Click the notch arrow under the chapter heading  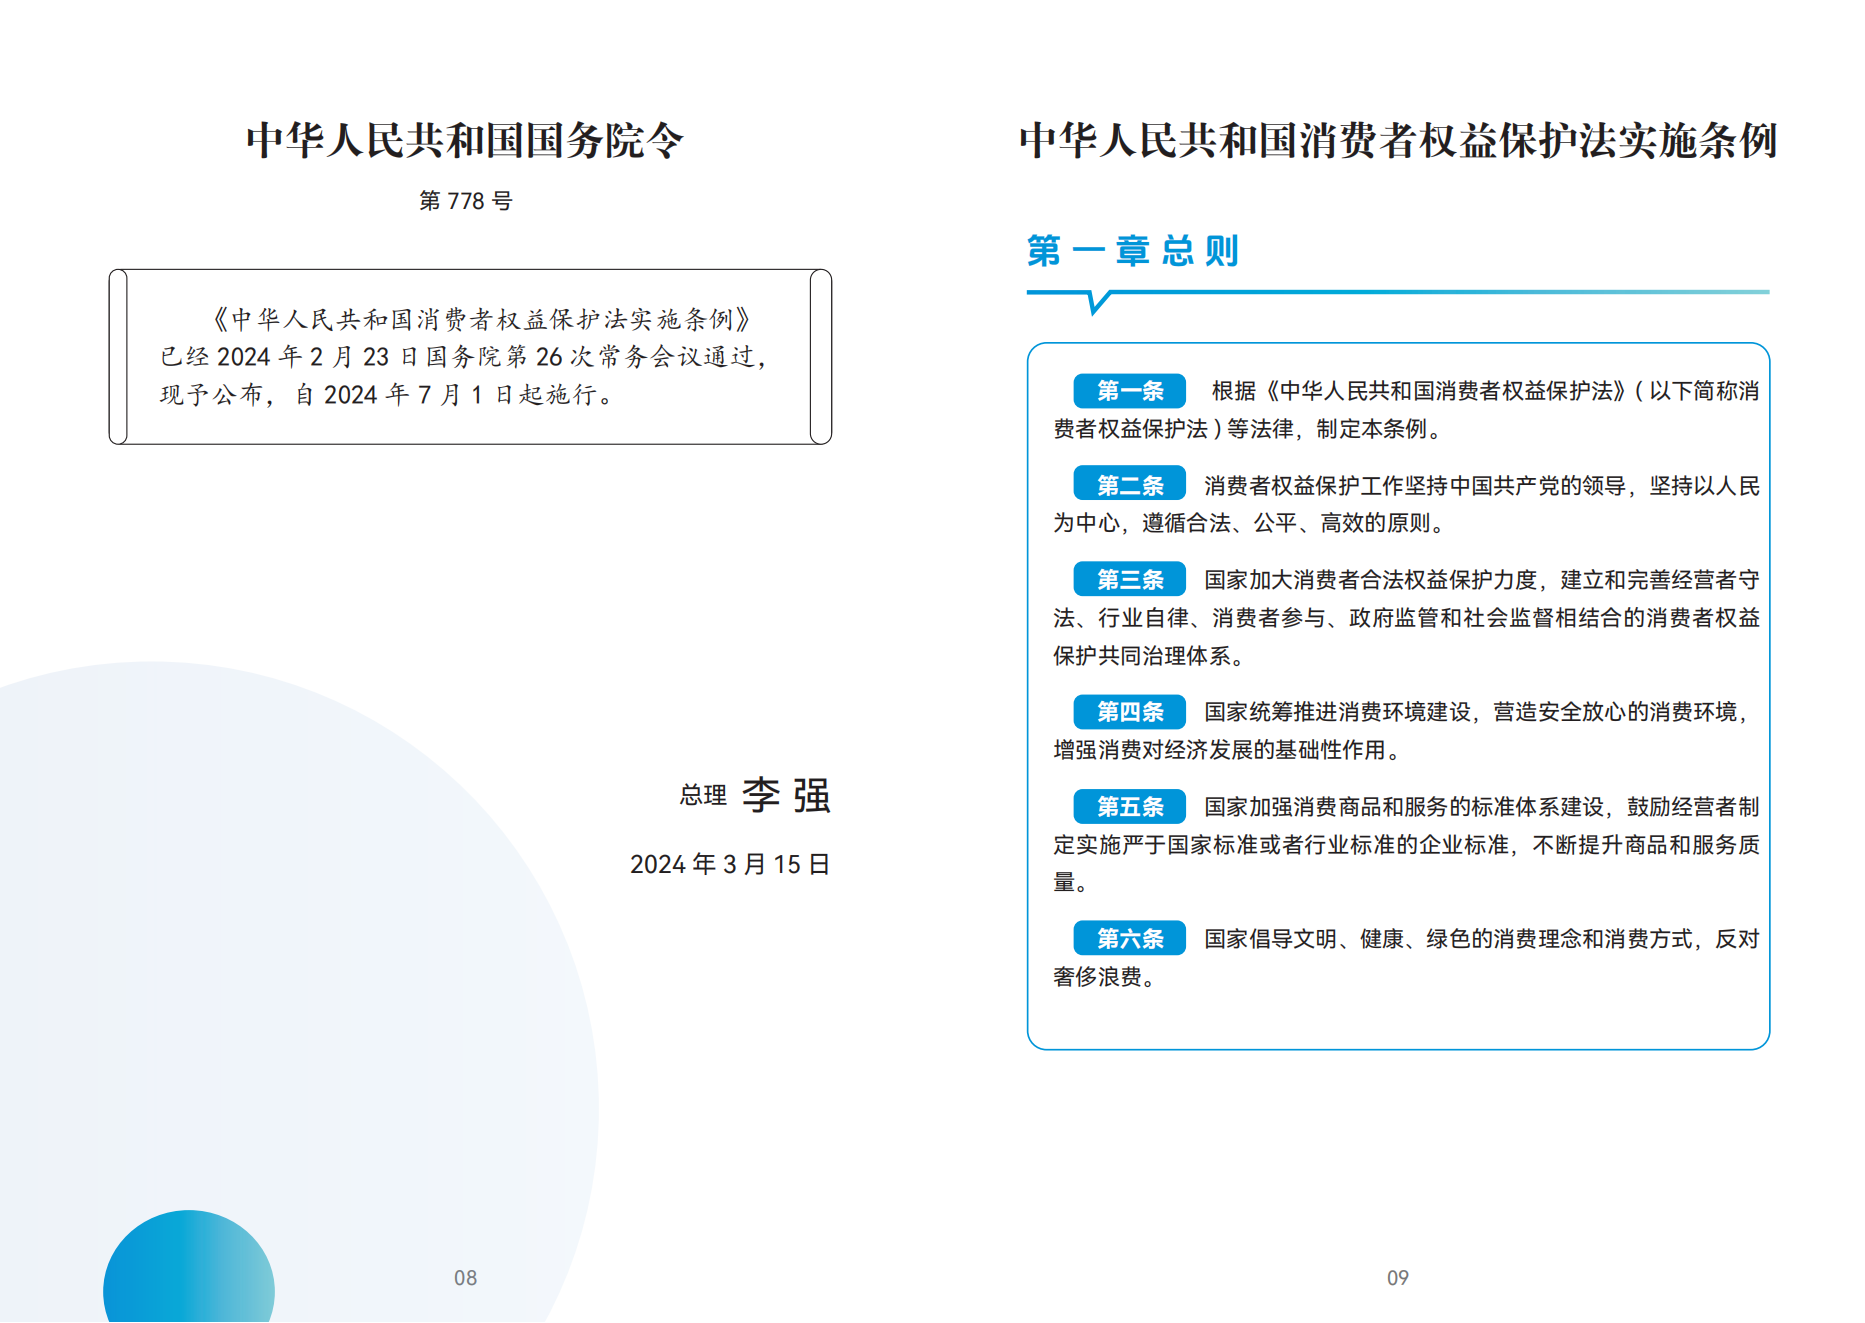(1098, 302)
